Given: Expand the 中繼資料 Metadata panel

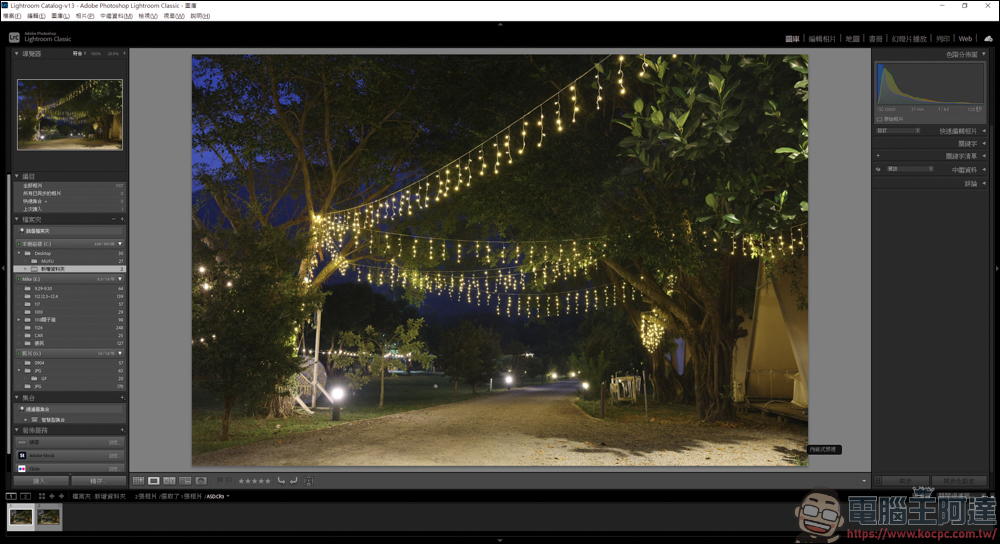Looking at the screenshot, I should click(984, 170).
